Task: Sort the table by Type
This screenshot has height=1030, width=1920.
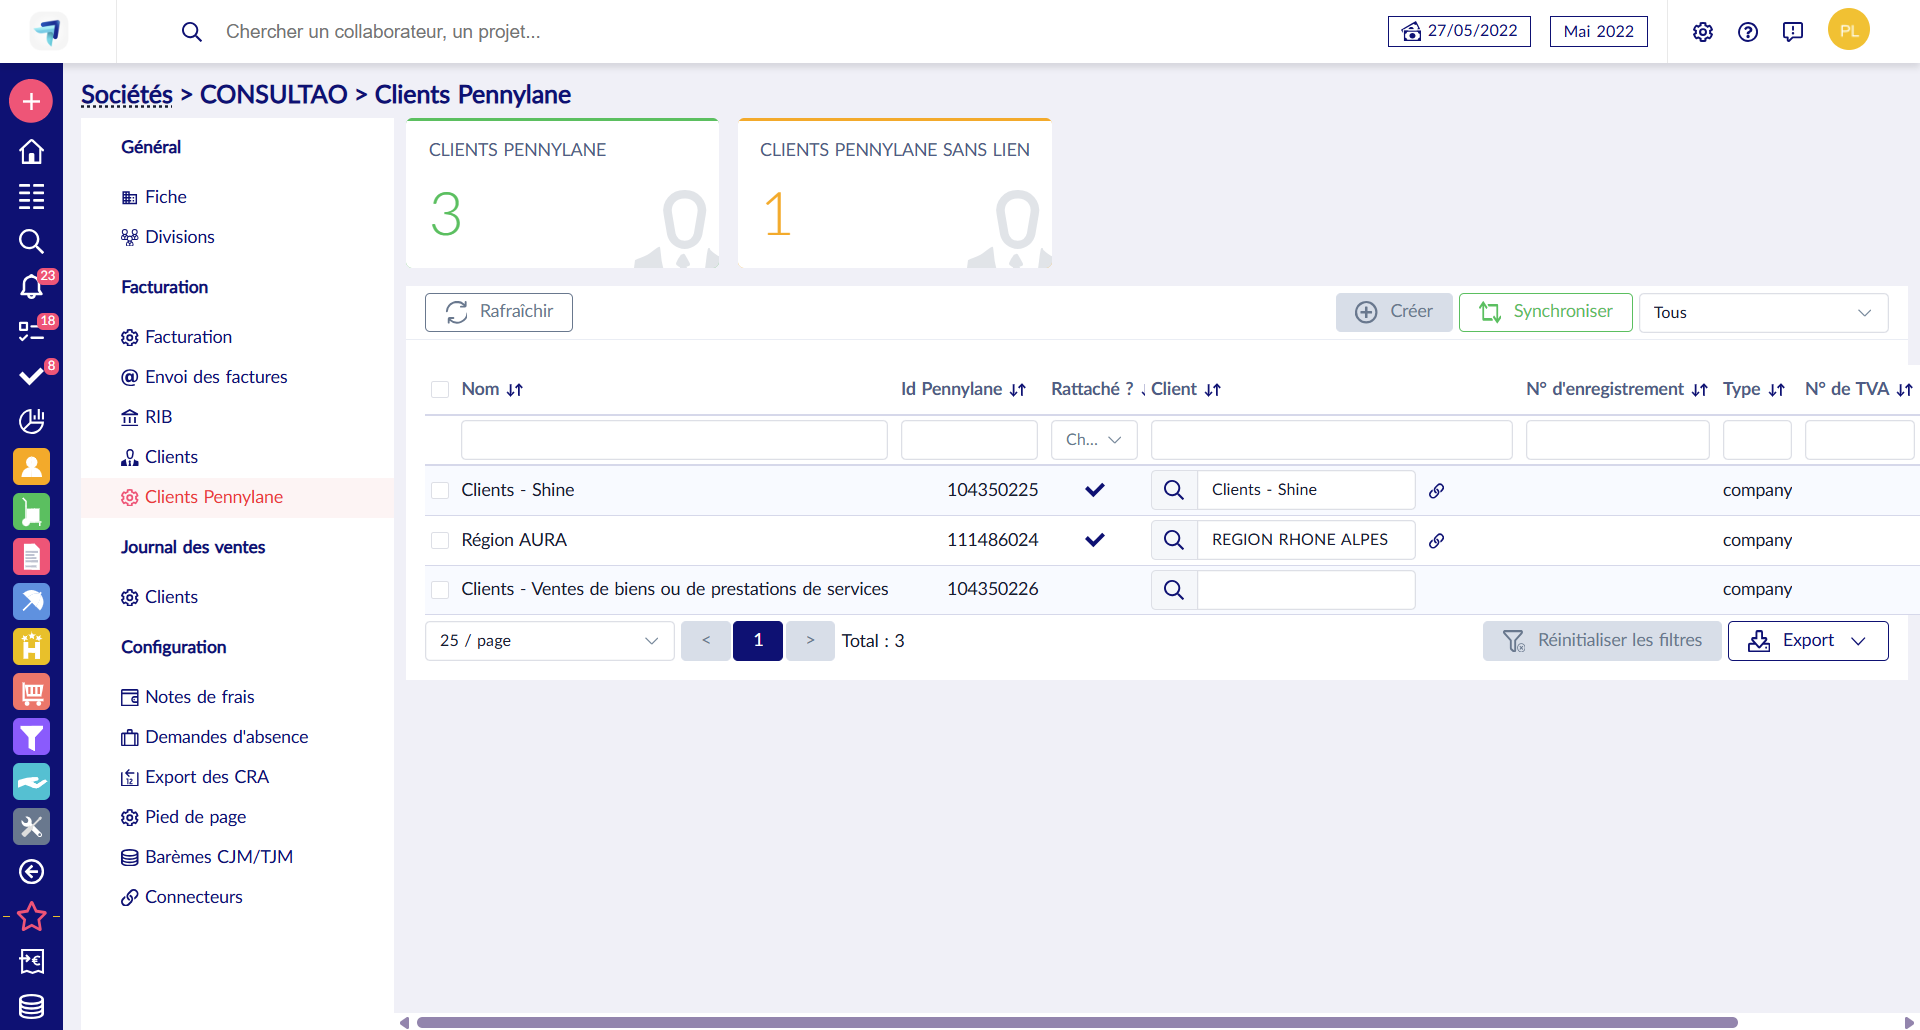Action: click(1777, 390)
